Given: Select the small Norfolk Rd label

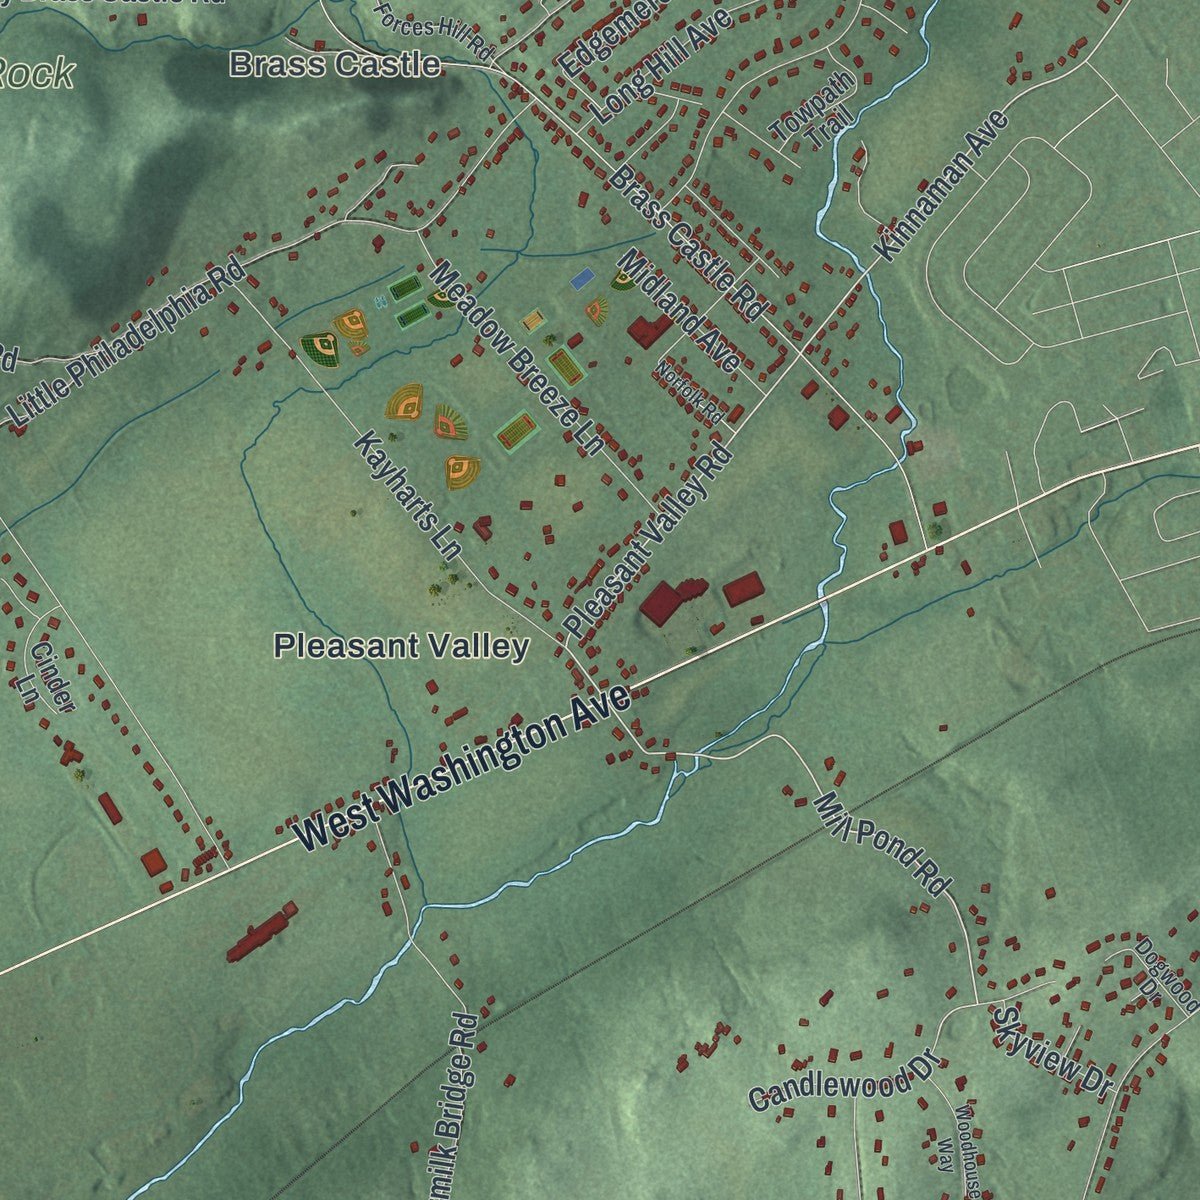Looking at the screenshot, I should point(690,391).
